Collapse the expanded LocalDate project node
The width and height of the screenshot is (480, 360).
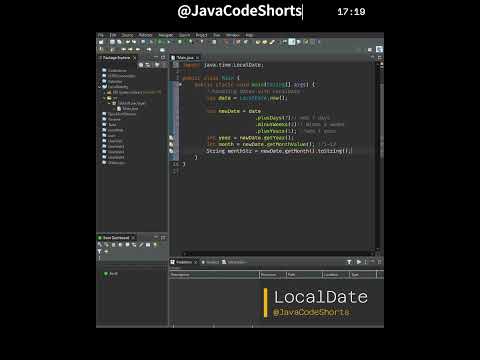pyautogui.click(x=99, y=87)
